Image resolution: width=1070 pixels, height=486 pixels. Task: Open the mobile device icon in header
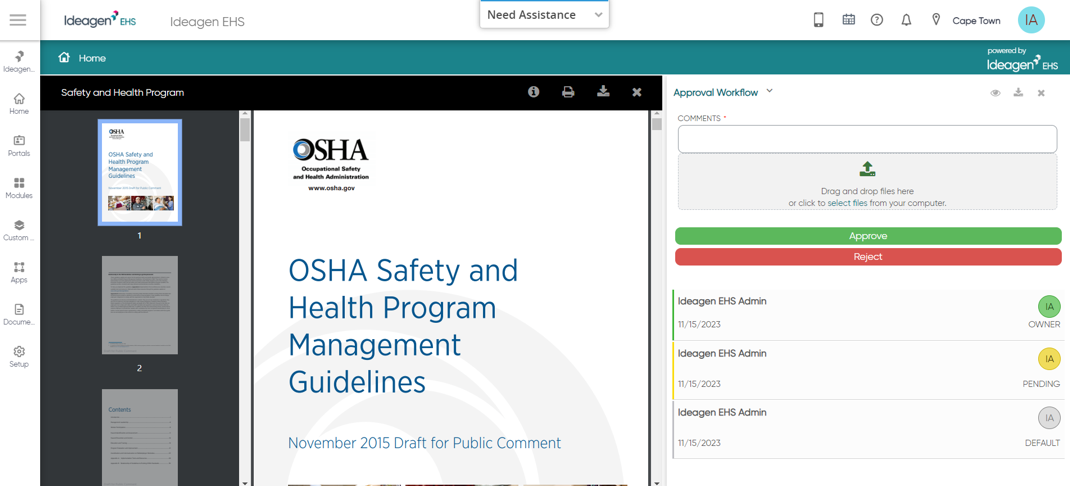819,20
